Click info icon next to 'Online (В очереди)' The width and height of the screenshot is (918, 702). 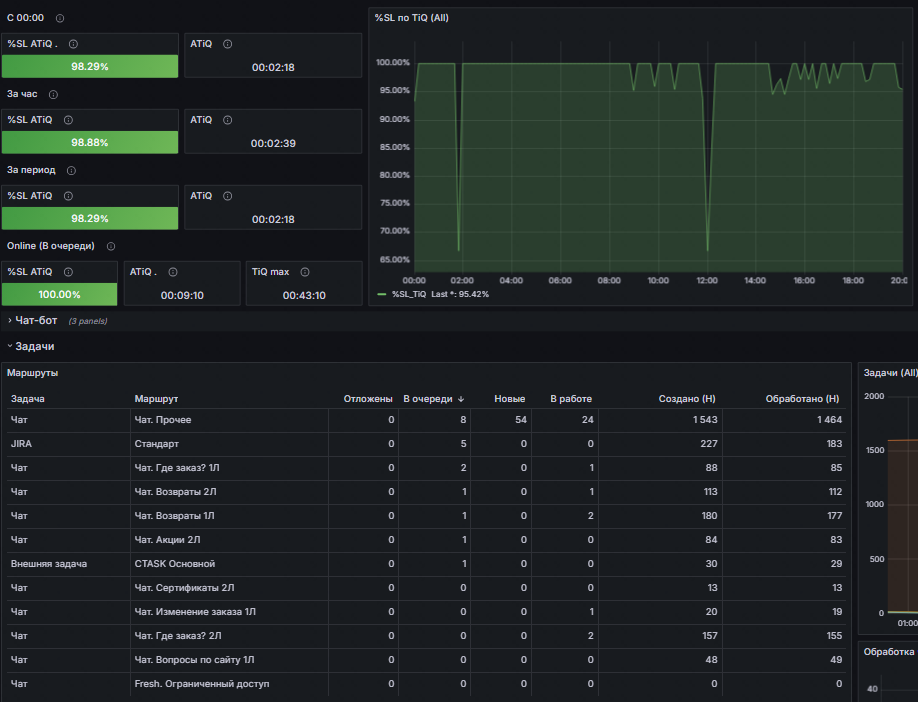pyautogui.click(x=111, y=246)
